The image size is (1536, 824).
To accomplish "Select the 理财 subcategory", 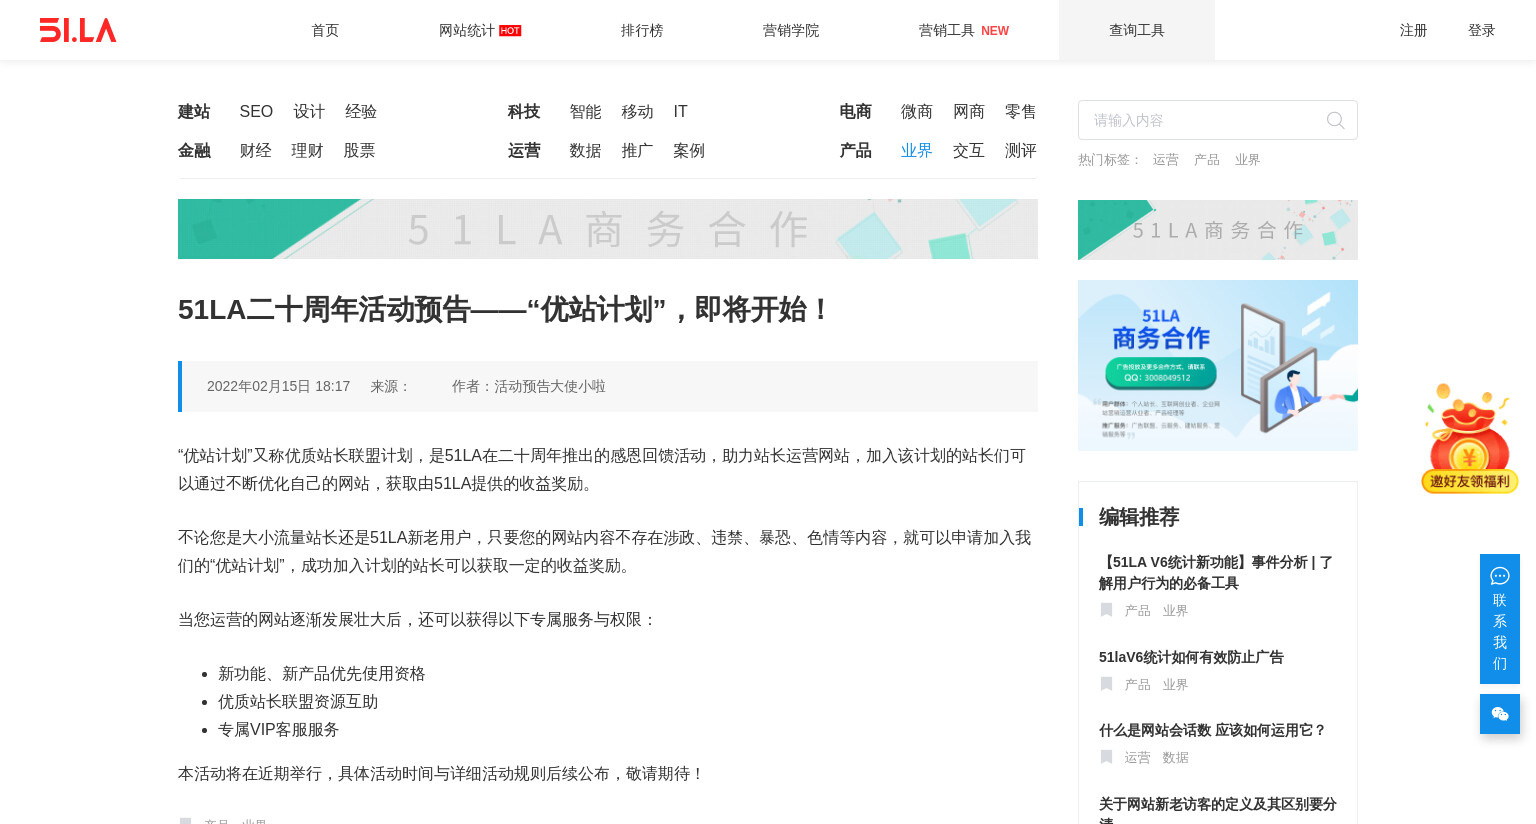I will coord(307,151).
